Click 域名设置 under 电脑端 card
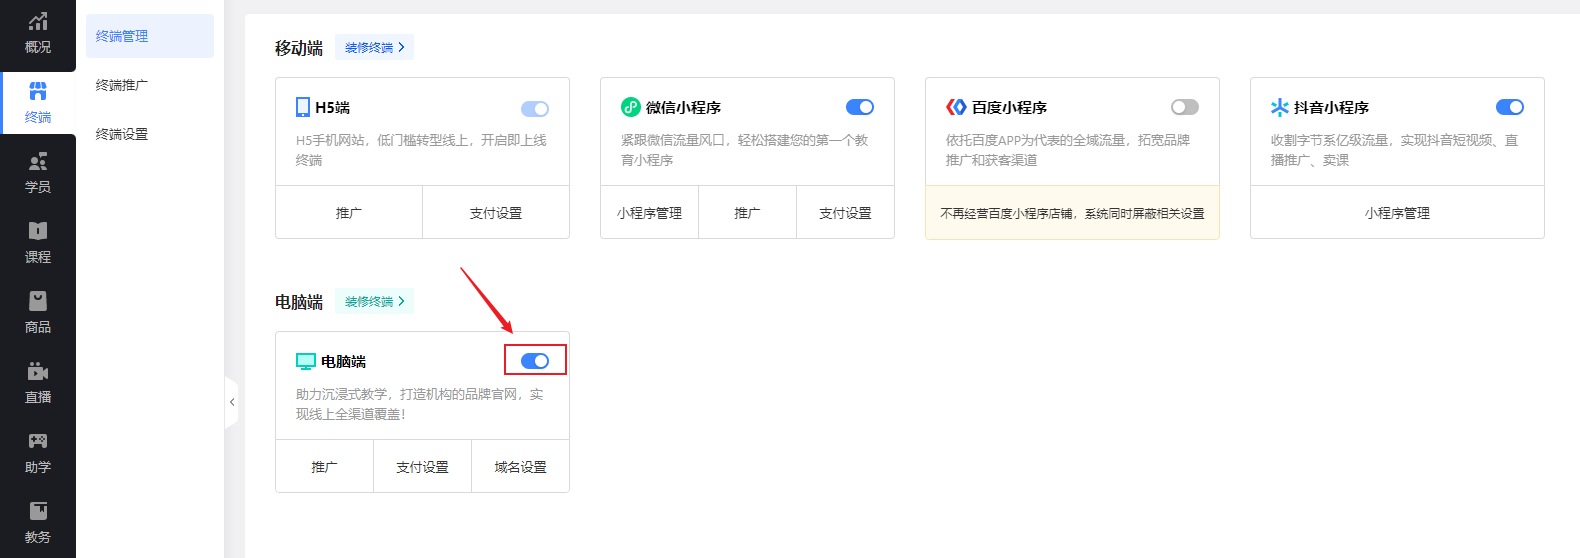Screen dimensions: 1580x558 pos(520,467)
